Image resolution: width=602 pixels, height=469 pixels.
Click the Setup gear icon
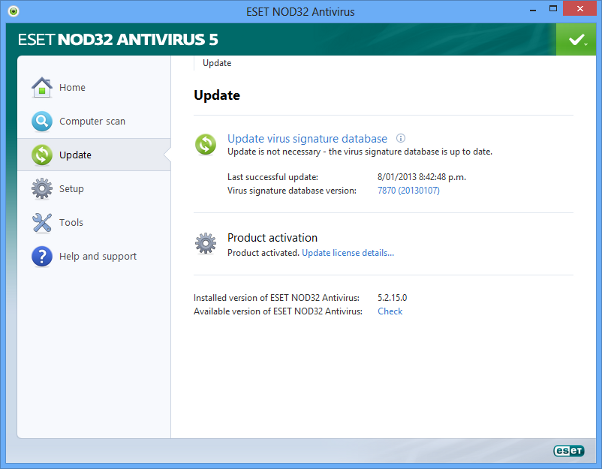[x=42, y=188]
